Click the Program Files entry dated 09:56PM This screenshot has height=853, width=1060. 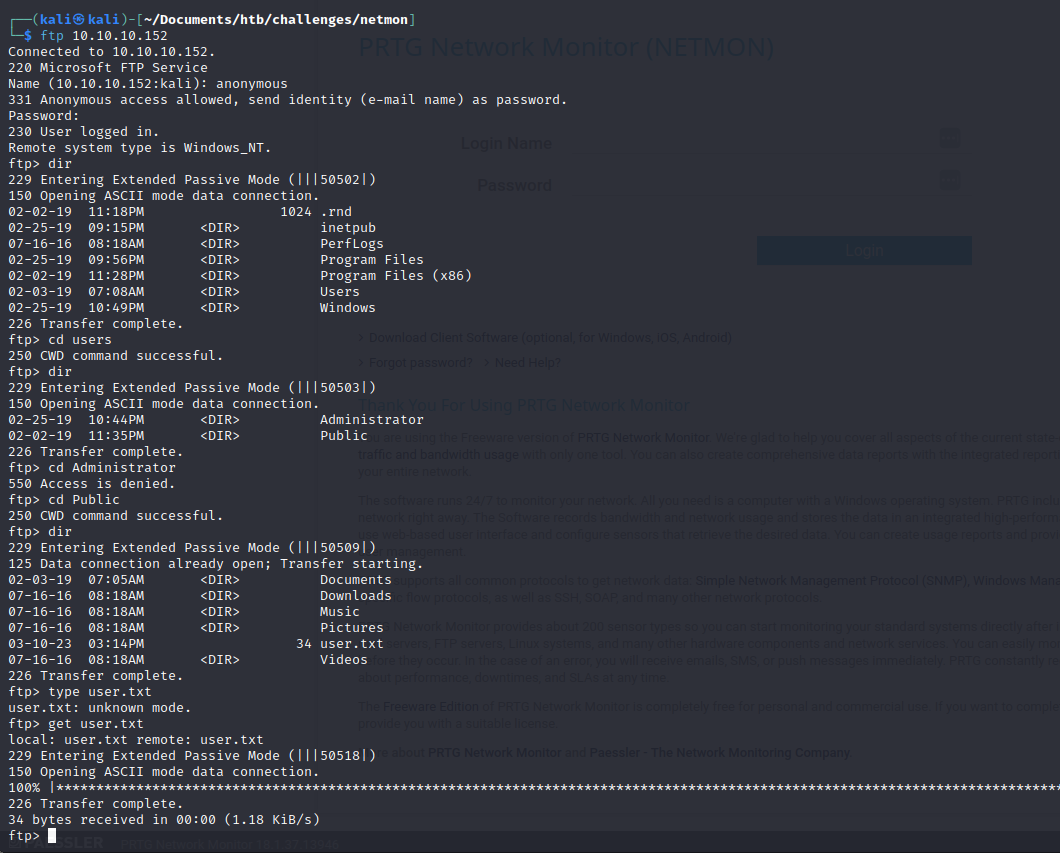[x=371, y=260]
